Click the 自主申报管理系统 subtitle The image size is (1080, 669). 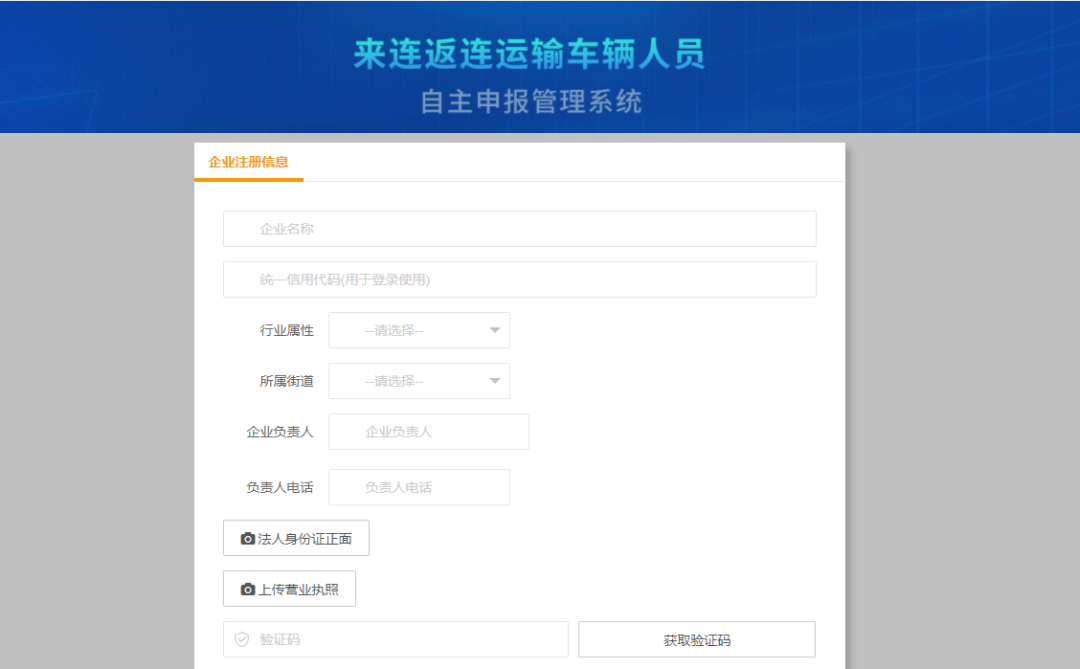pyautogui.click(x=531, y=102)
